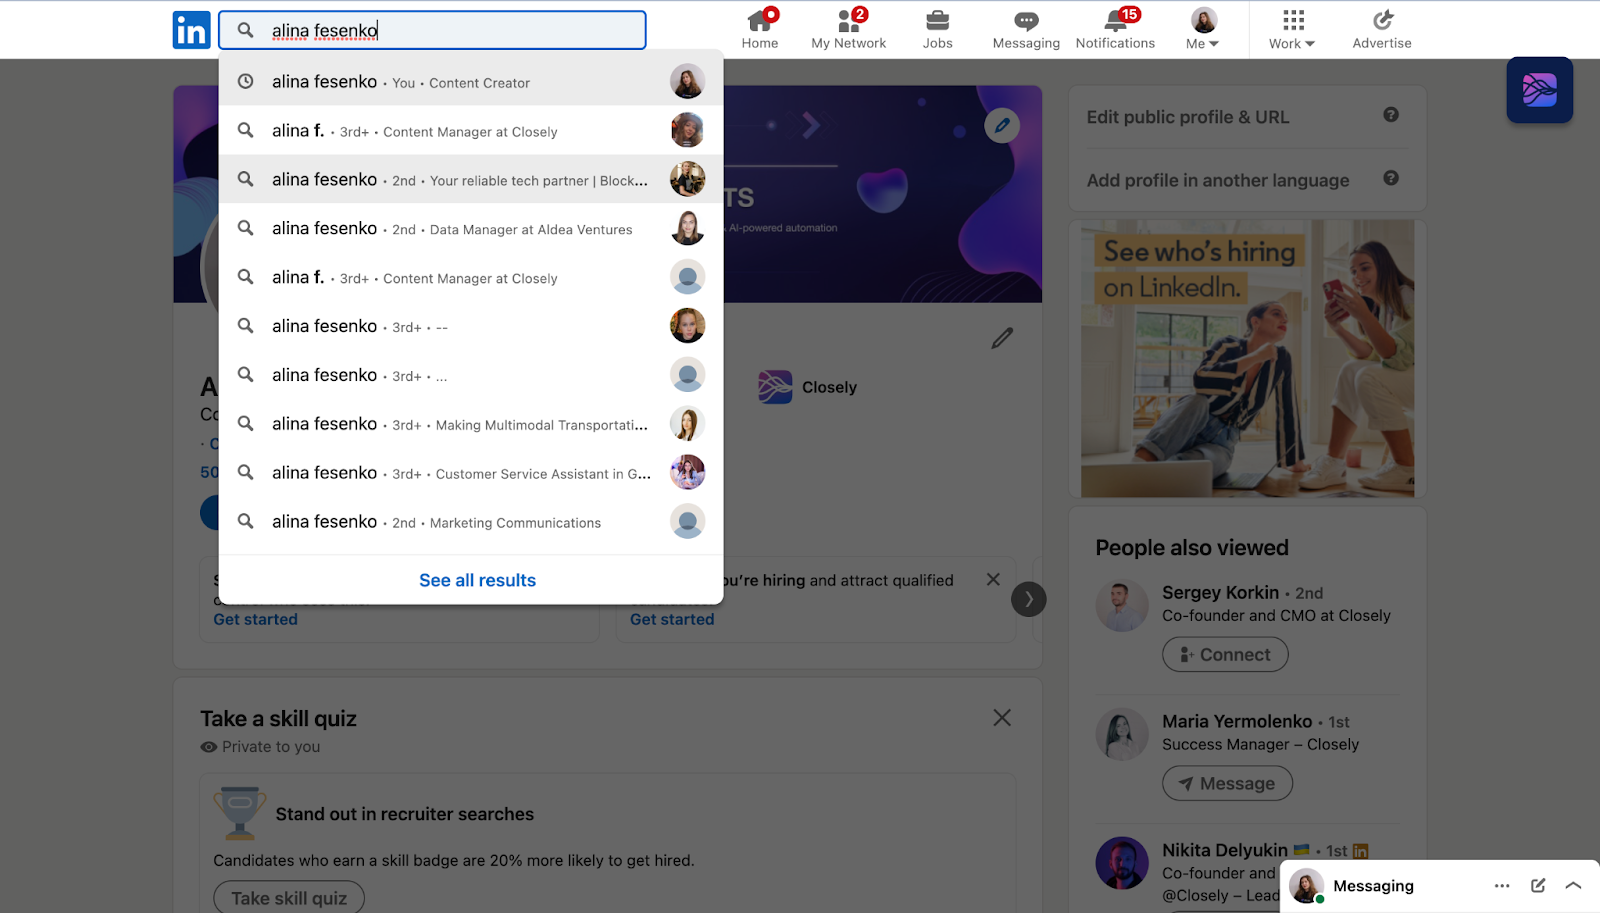
Task: Go to My Network
Action: click(848, 28)
